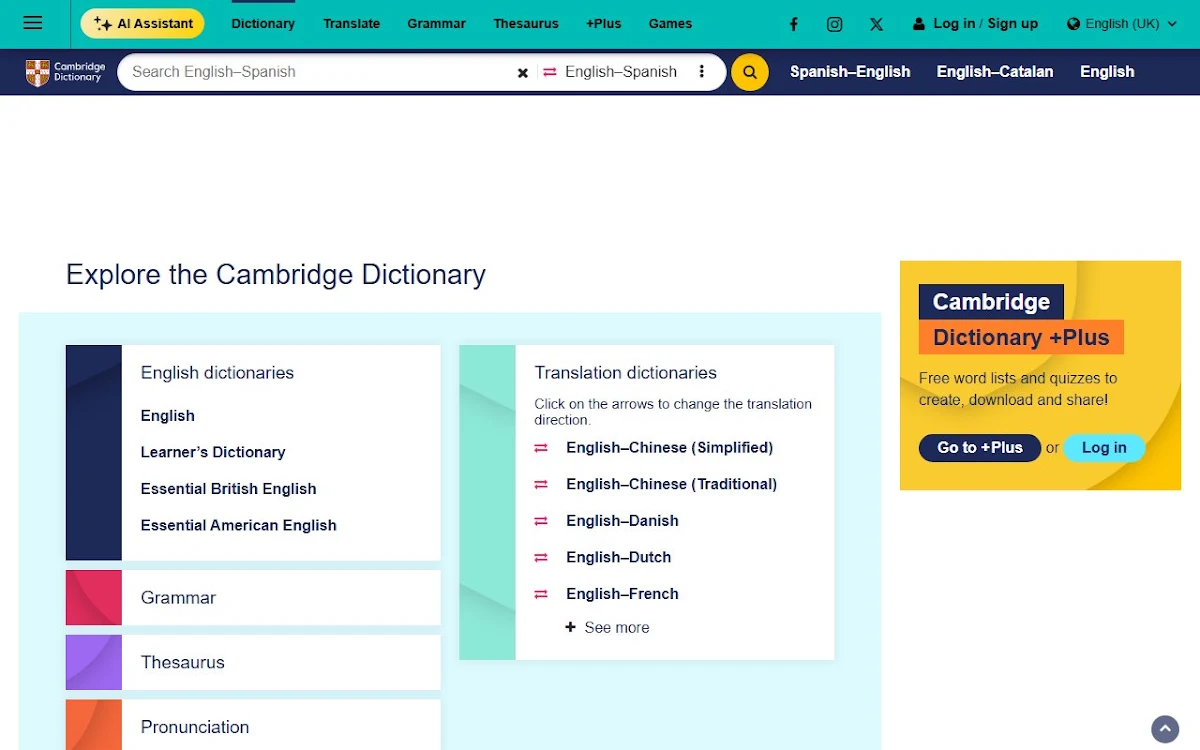The height and width of the screenshot is (750, 1200).
Task: Toggle direction arrows for English–Chinese (Simplified)
Action: 541,448
